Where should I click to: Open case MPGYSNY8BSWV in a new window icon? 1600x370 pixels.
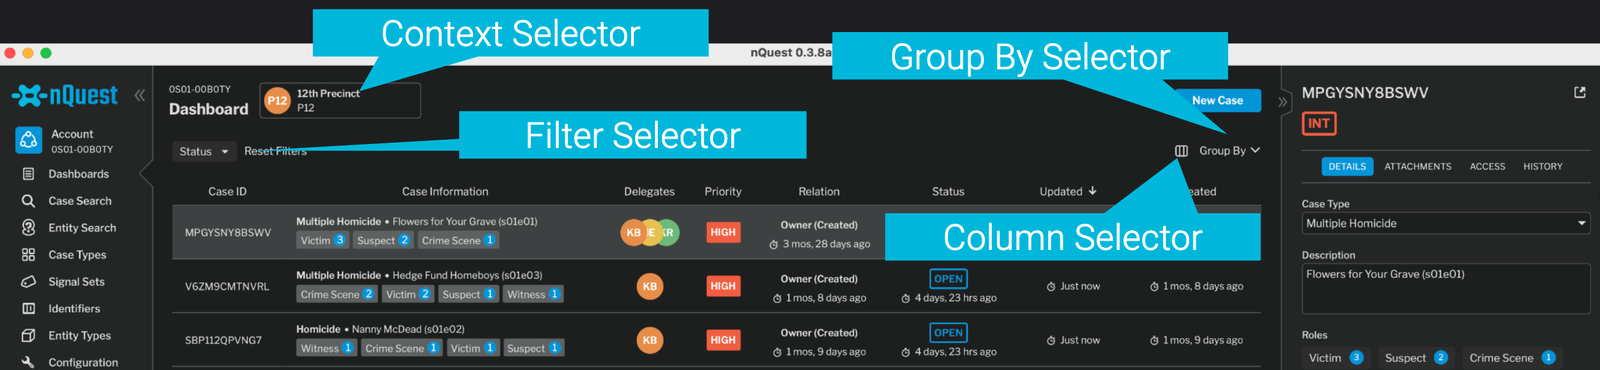pyautogui.click(x=1580, y=92)
